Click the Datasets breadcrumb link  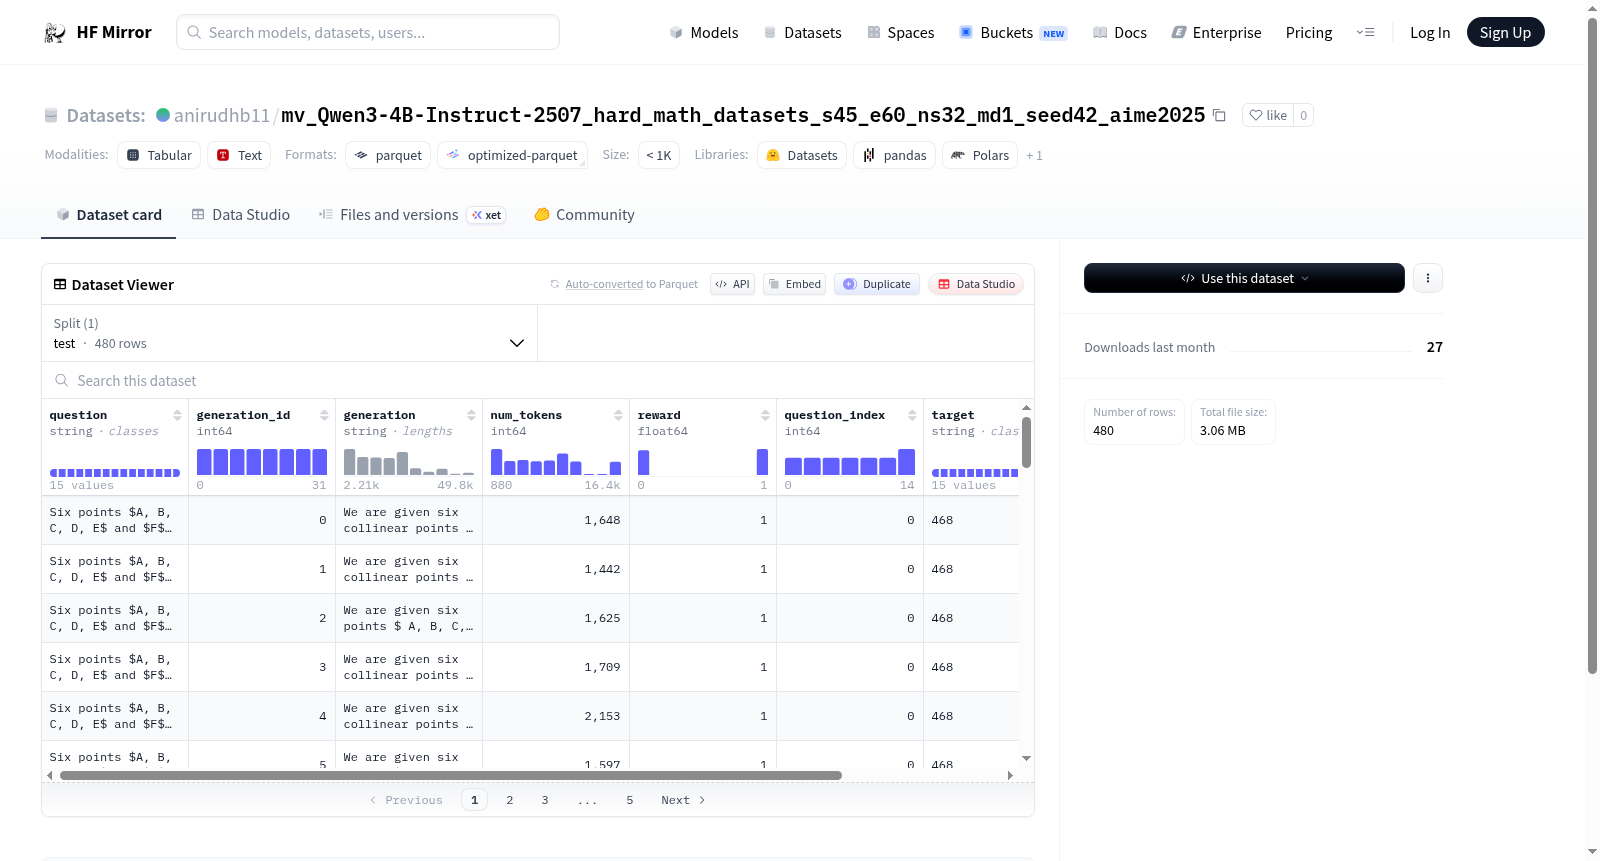coord(105,115)
